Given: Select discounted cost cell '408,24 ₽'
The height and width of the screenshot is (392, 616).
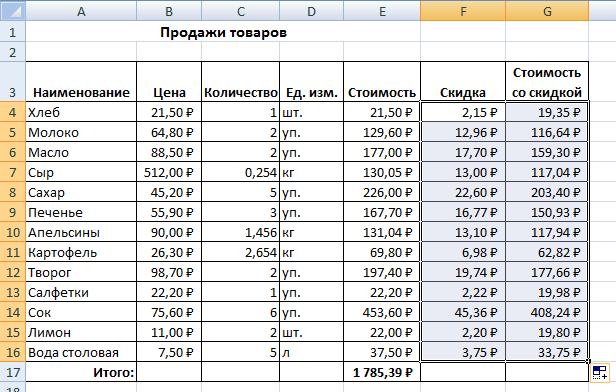Looking at the screenshot, I should click(x=547, y=312).
